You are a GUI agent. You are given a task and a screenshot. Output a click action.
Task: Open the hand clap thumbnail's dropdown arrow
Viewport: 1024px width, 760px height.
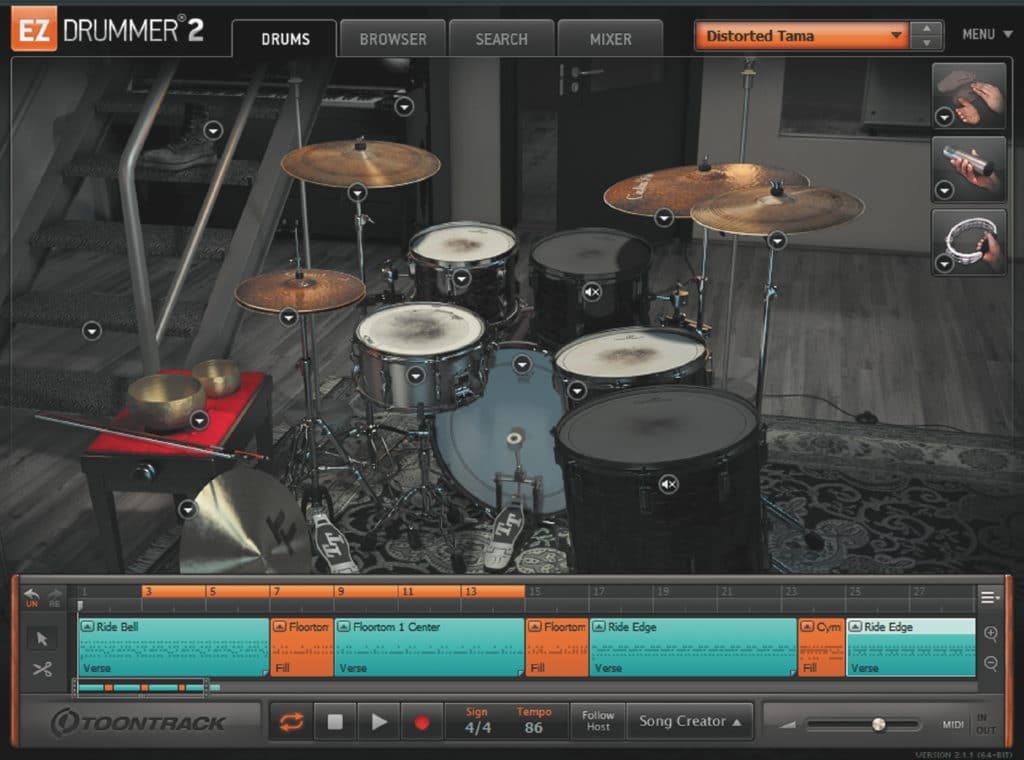click(944, 117)
